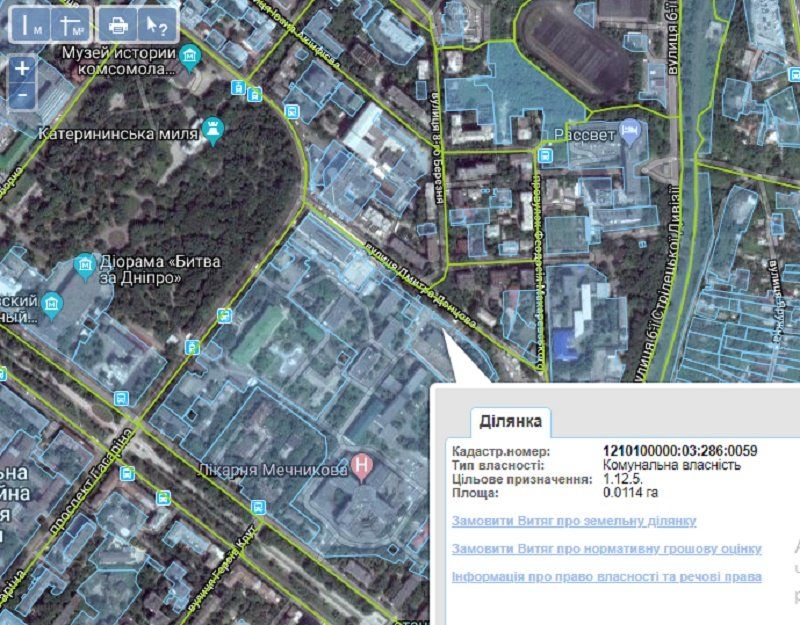The width and height of the screenshot is (800, 625).
Task: Open 'Замовити Витяг про нормативну грошову оцінку' link
Action: click(x=606, y=549)
